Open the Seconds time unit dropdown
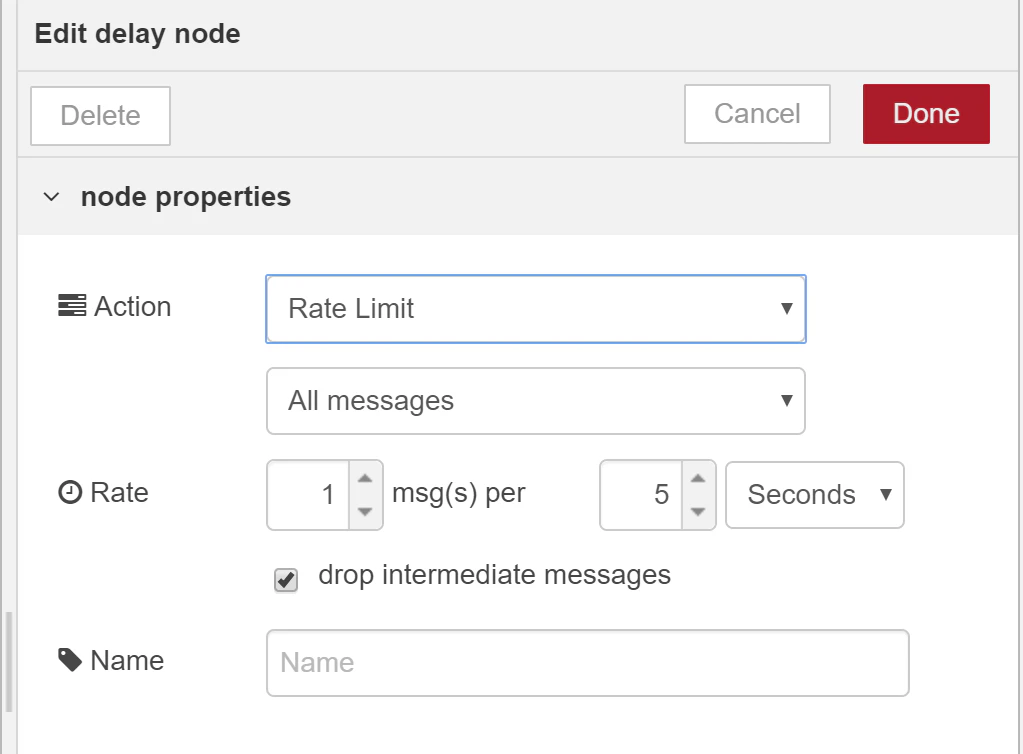Viewport: 1023px width, 754px height. (x=815, y=495)
